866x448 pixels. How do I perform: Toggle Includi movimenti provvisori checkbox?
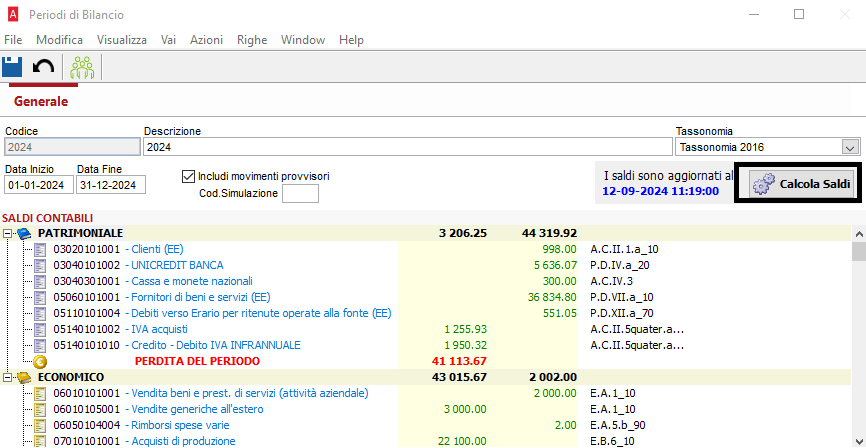point(187,177)
